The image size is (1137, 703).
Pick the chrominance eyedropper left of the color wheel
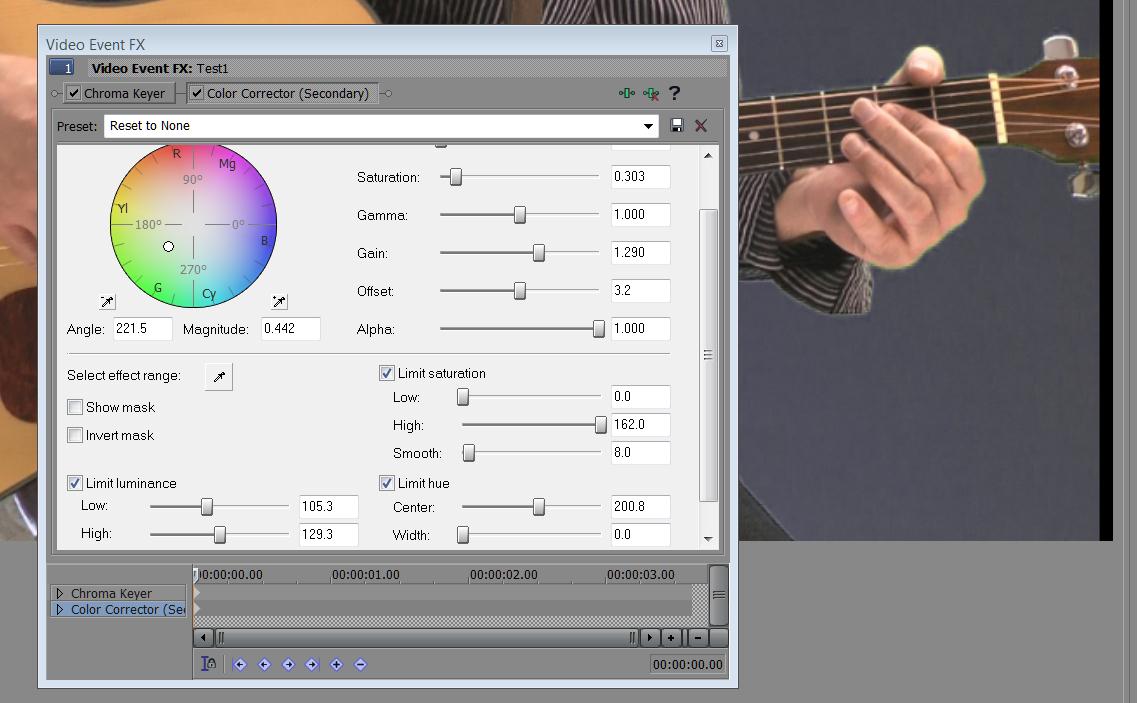(107, 302)
